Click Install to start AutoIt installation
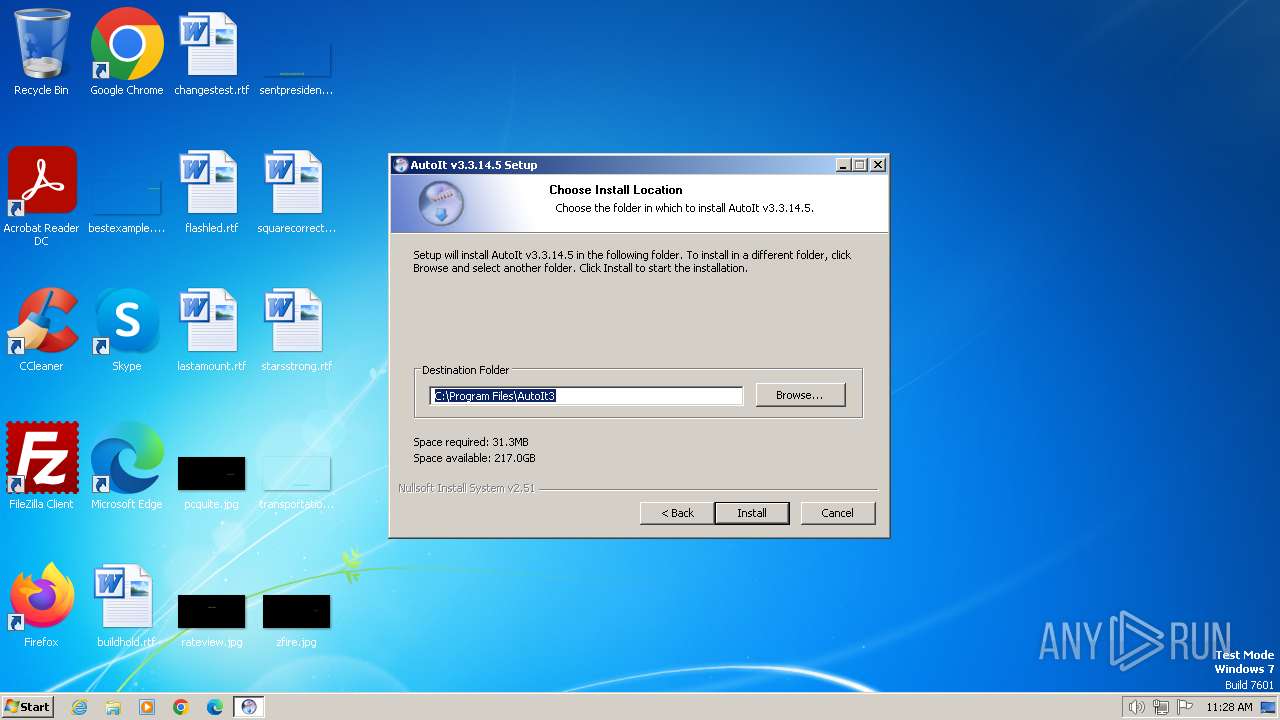The height and width of the screenshot is (720, 1280). click(x=752, y=513)
